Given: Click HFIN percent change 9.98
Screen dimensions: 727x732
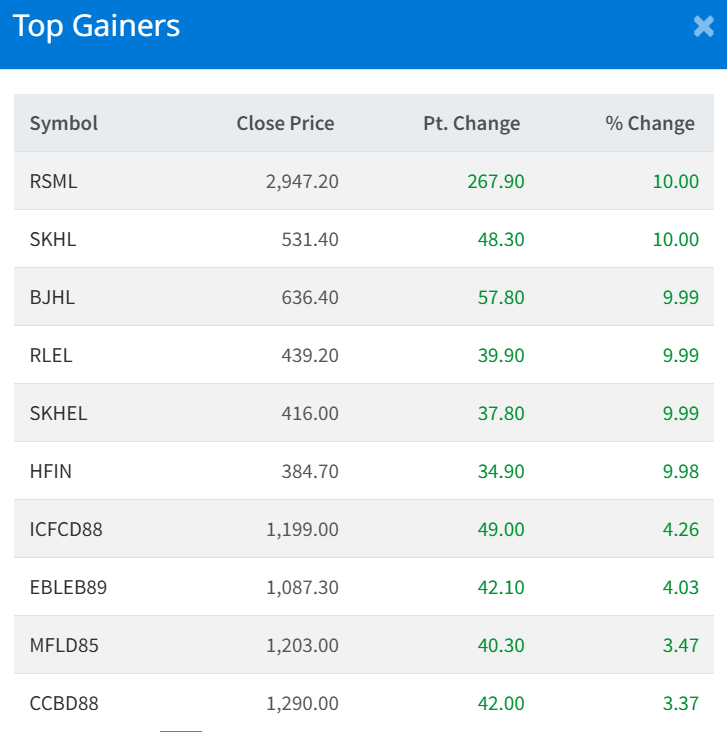Looking at the screenshot, I should pyautogui.click(x=680, y=471).
